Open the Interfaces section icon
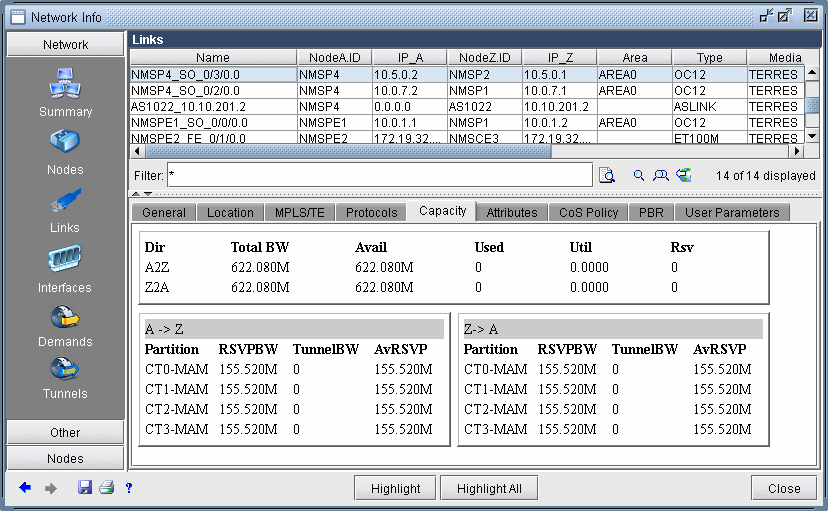Screen dimensions: 828x511 pyautogui.click(x=65, y=260)
